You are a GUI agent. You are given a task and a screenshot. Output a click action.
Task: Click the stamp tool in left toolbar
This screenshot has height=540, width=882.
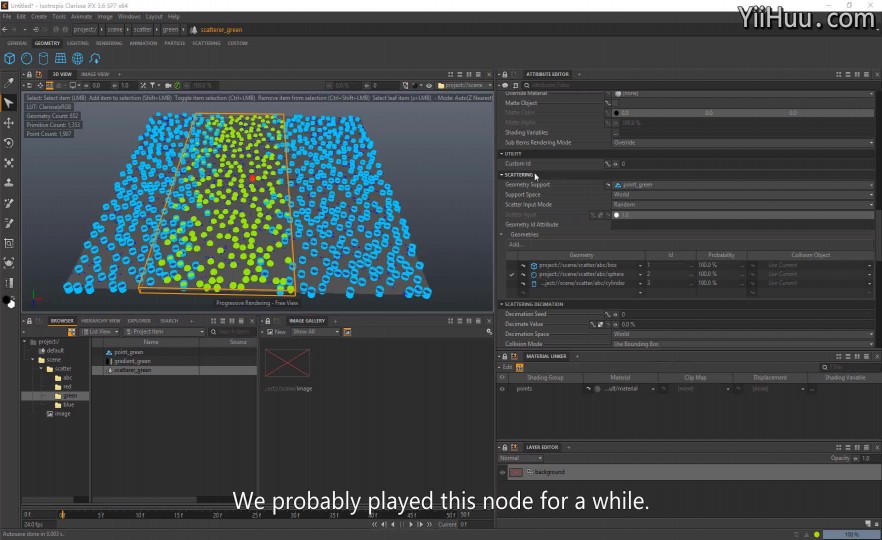pyautogui.click(x=8, y=183)
